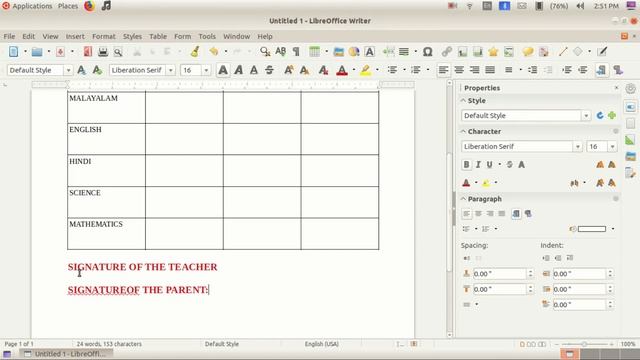Open the Table menu

pos(158,36)
